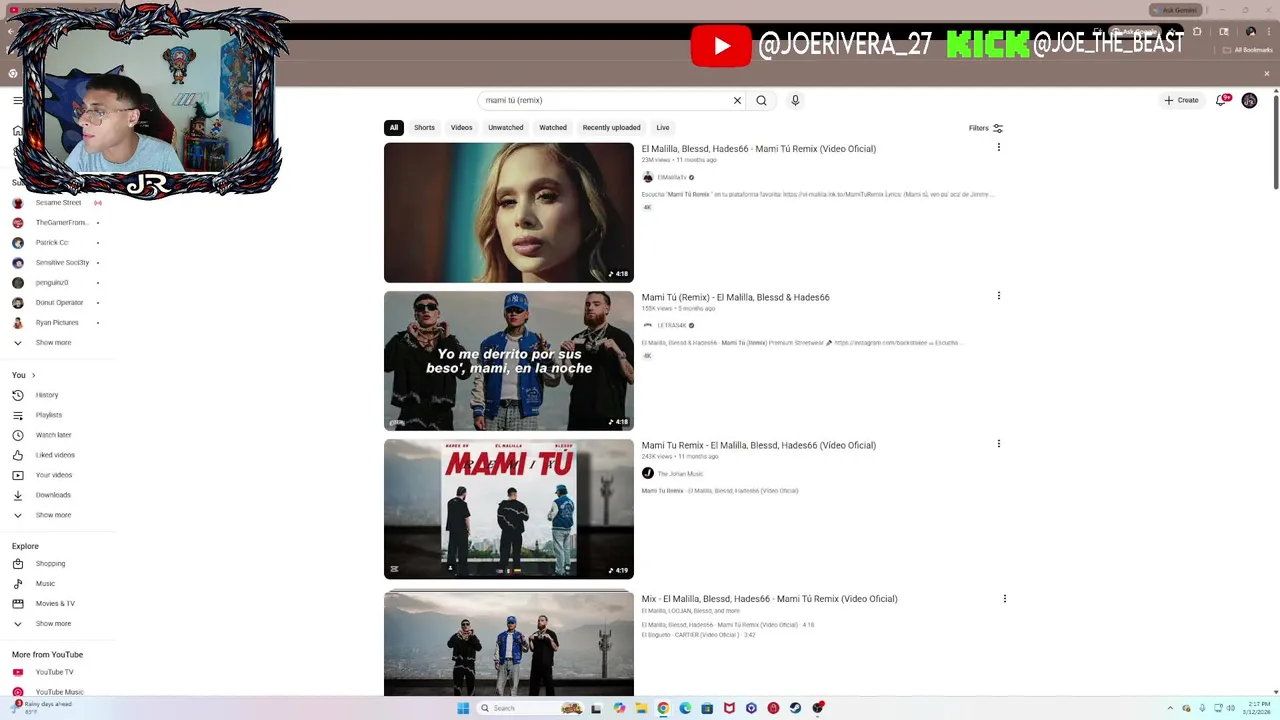1280x720 pixels.
Task: Open Google Chrome from the taskbar
Action: [663, 708]
